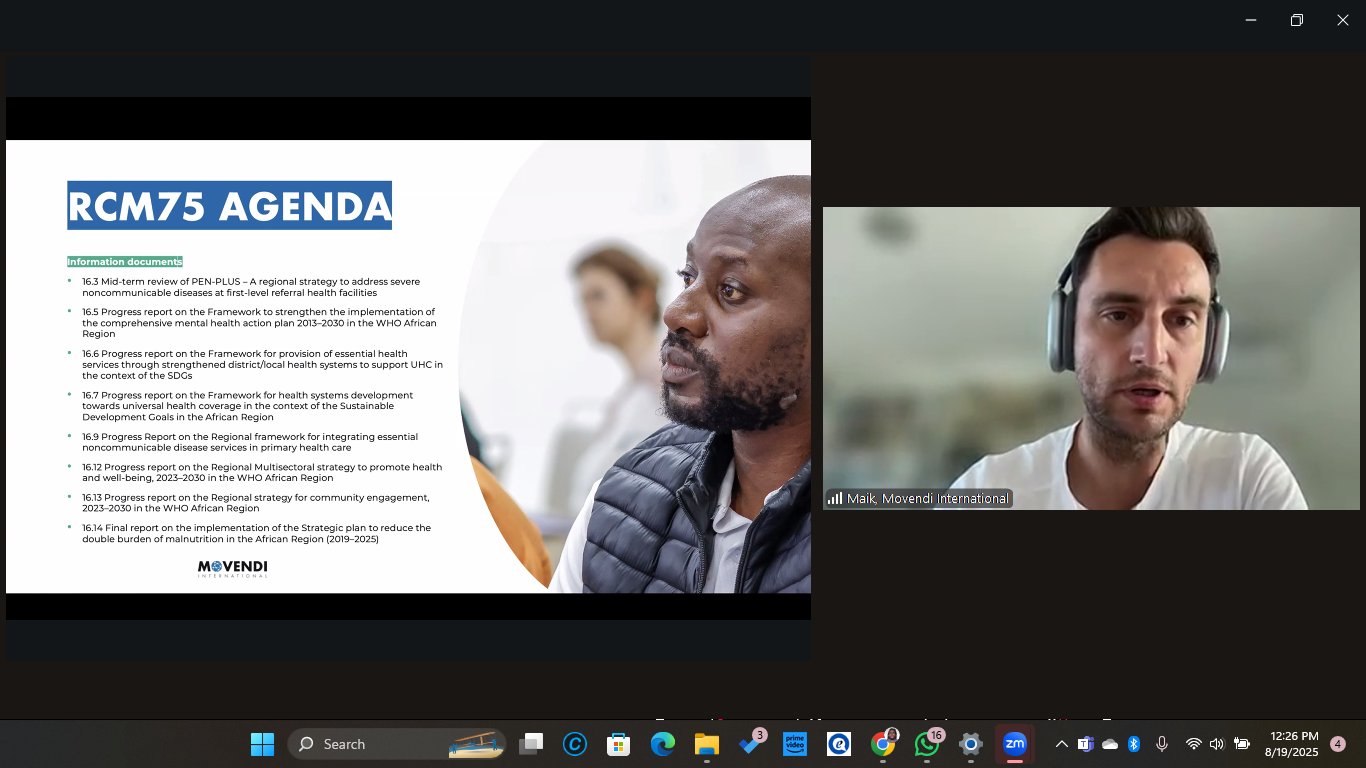1366x768 pixels.
Task: Open Wi-Fi network quick settings
Action: (1193, 744)
